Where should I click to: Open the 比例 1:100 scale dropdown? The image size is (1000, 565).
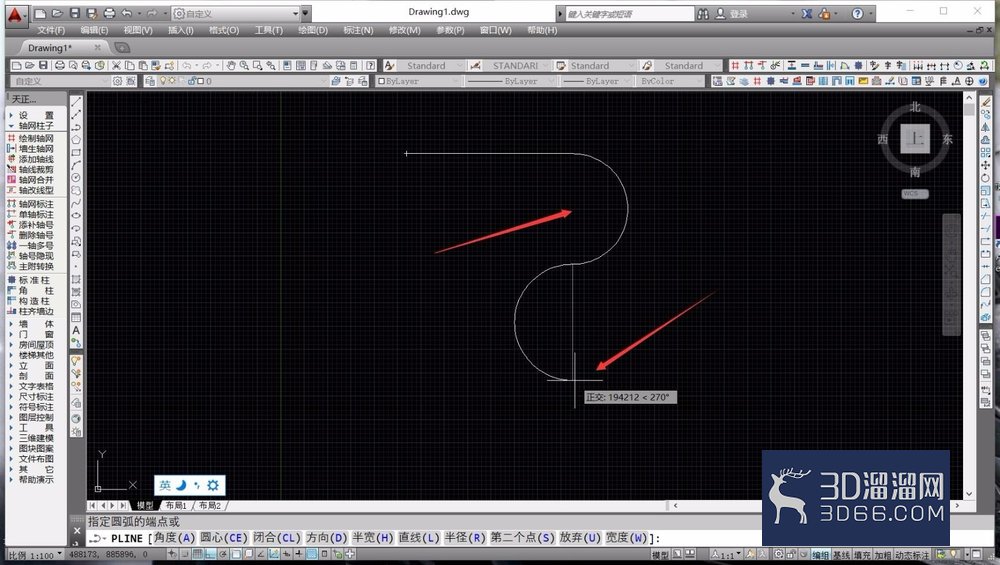coord(34,555)
